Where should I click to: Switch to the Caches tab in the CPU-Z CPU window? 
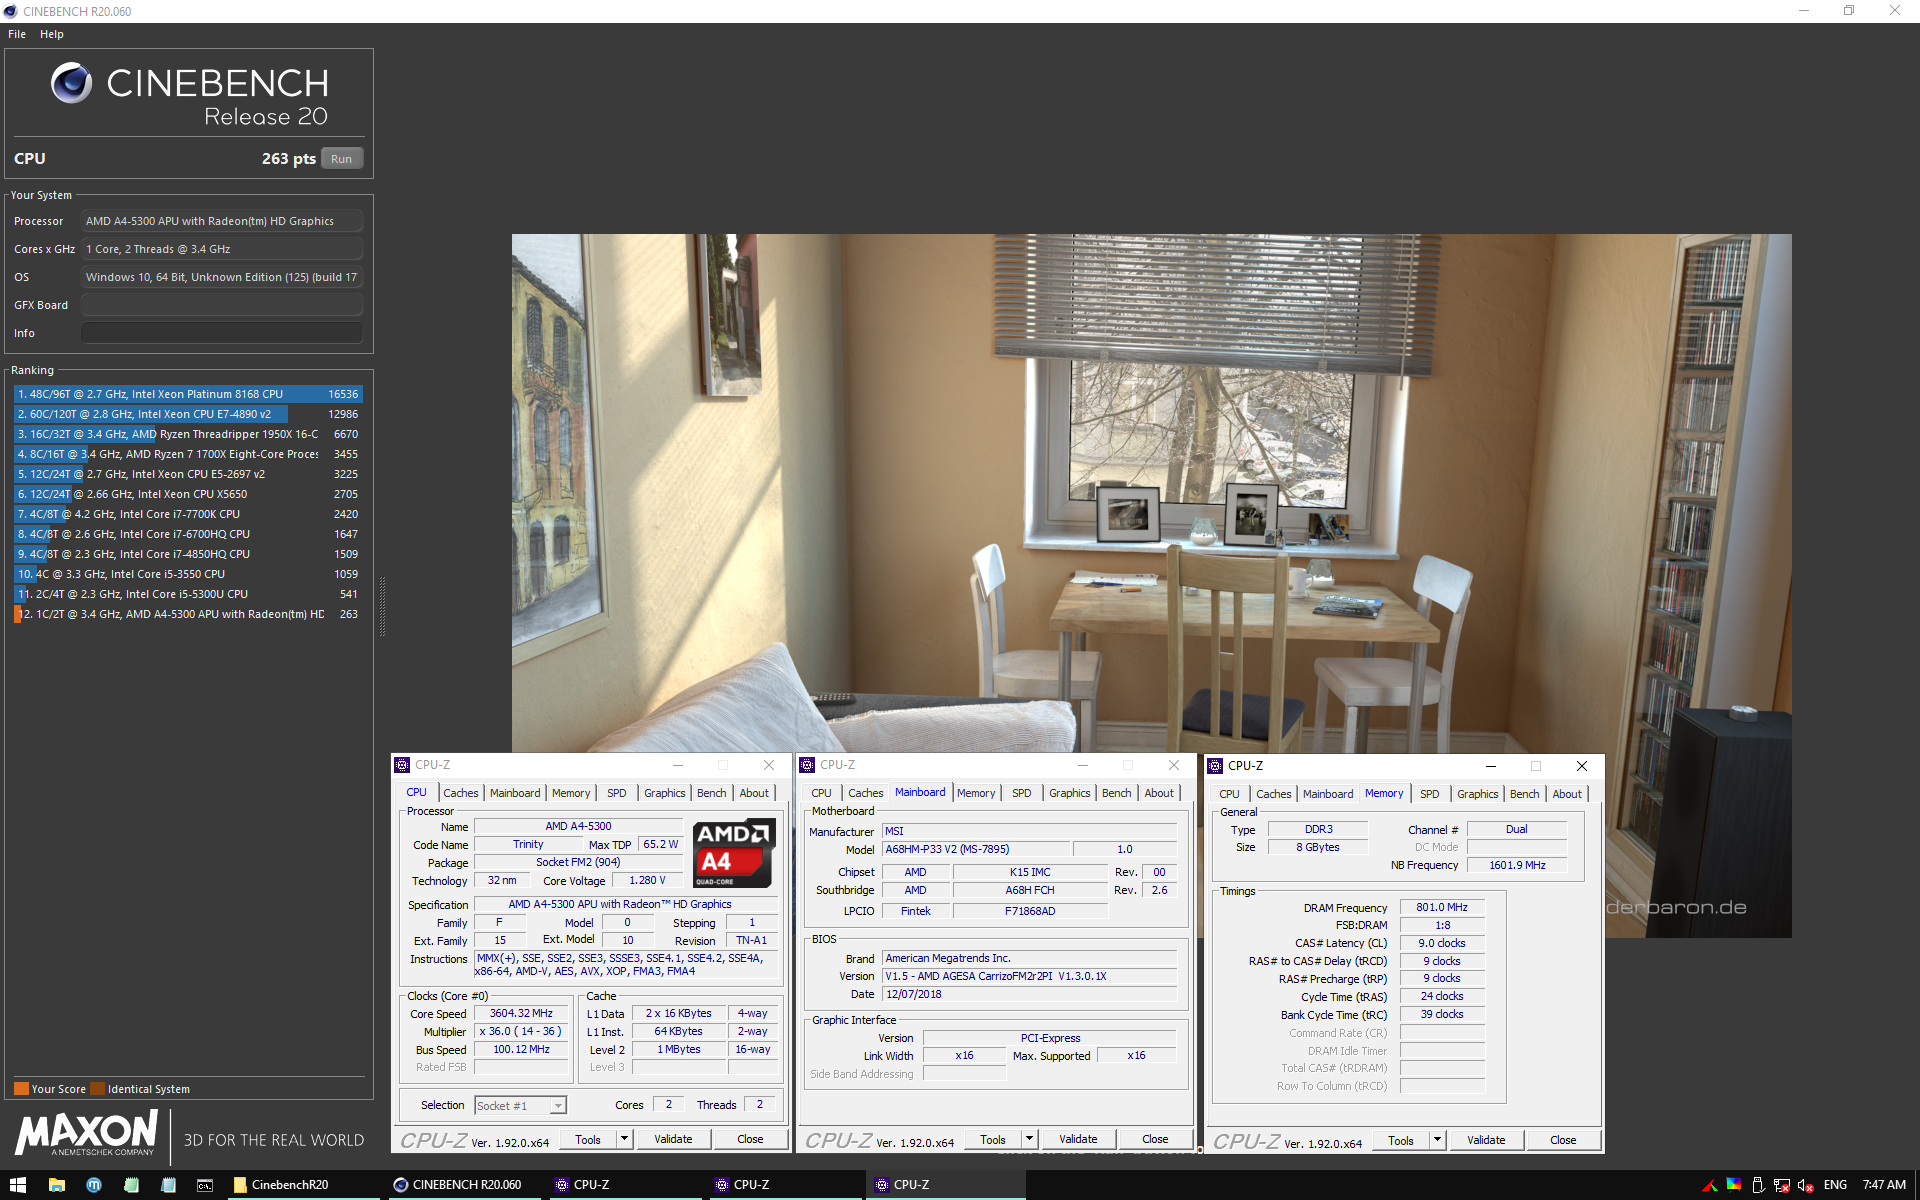point(461,793)
